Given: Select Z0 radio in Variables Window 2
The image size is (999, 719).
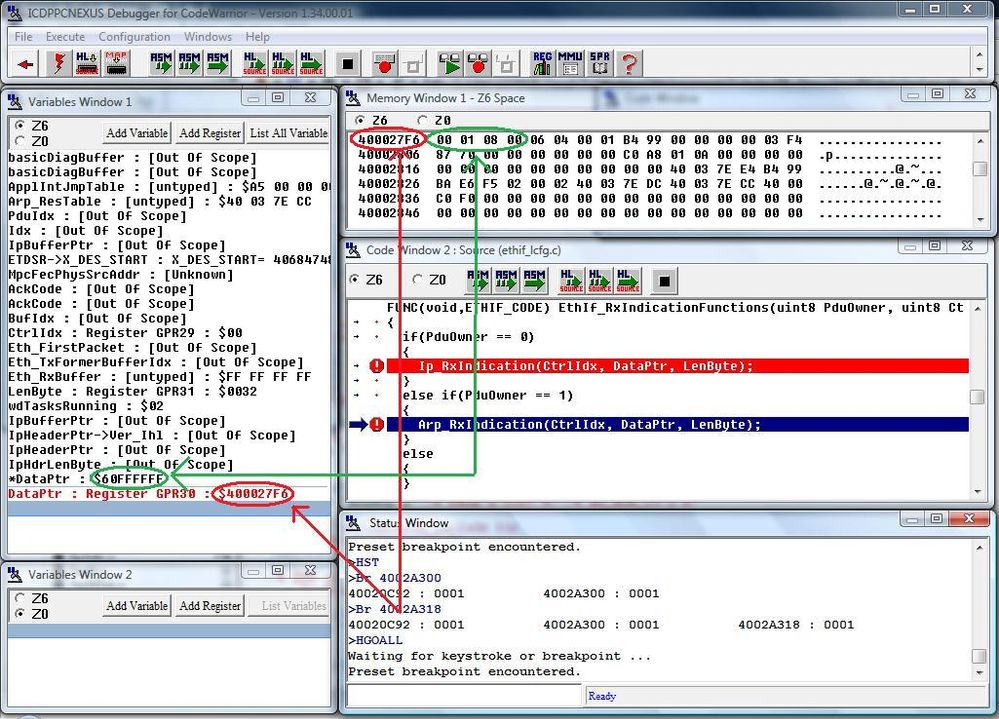Looking at the screenshot, I should (x=20, y=613).
